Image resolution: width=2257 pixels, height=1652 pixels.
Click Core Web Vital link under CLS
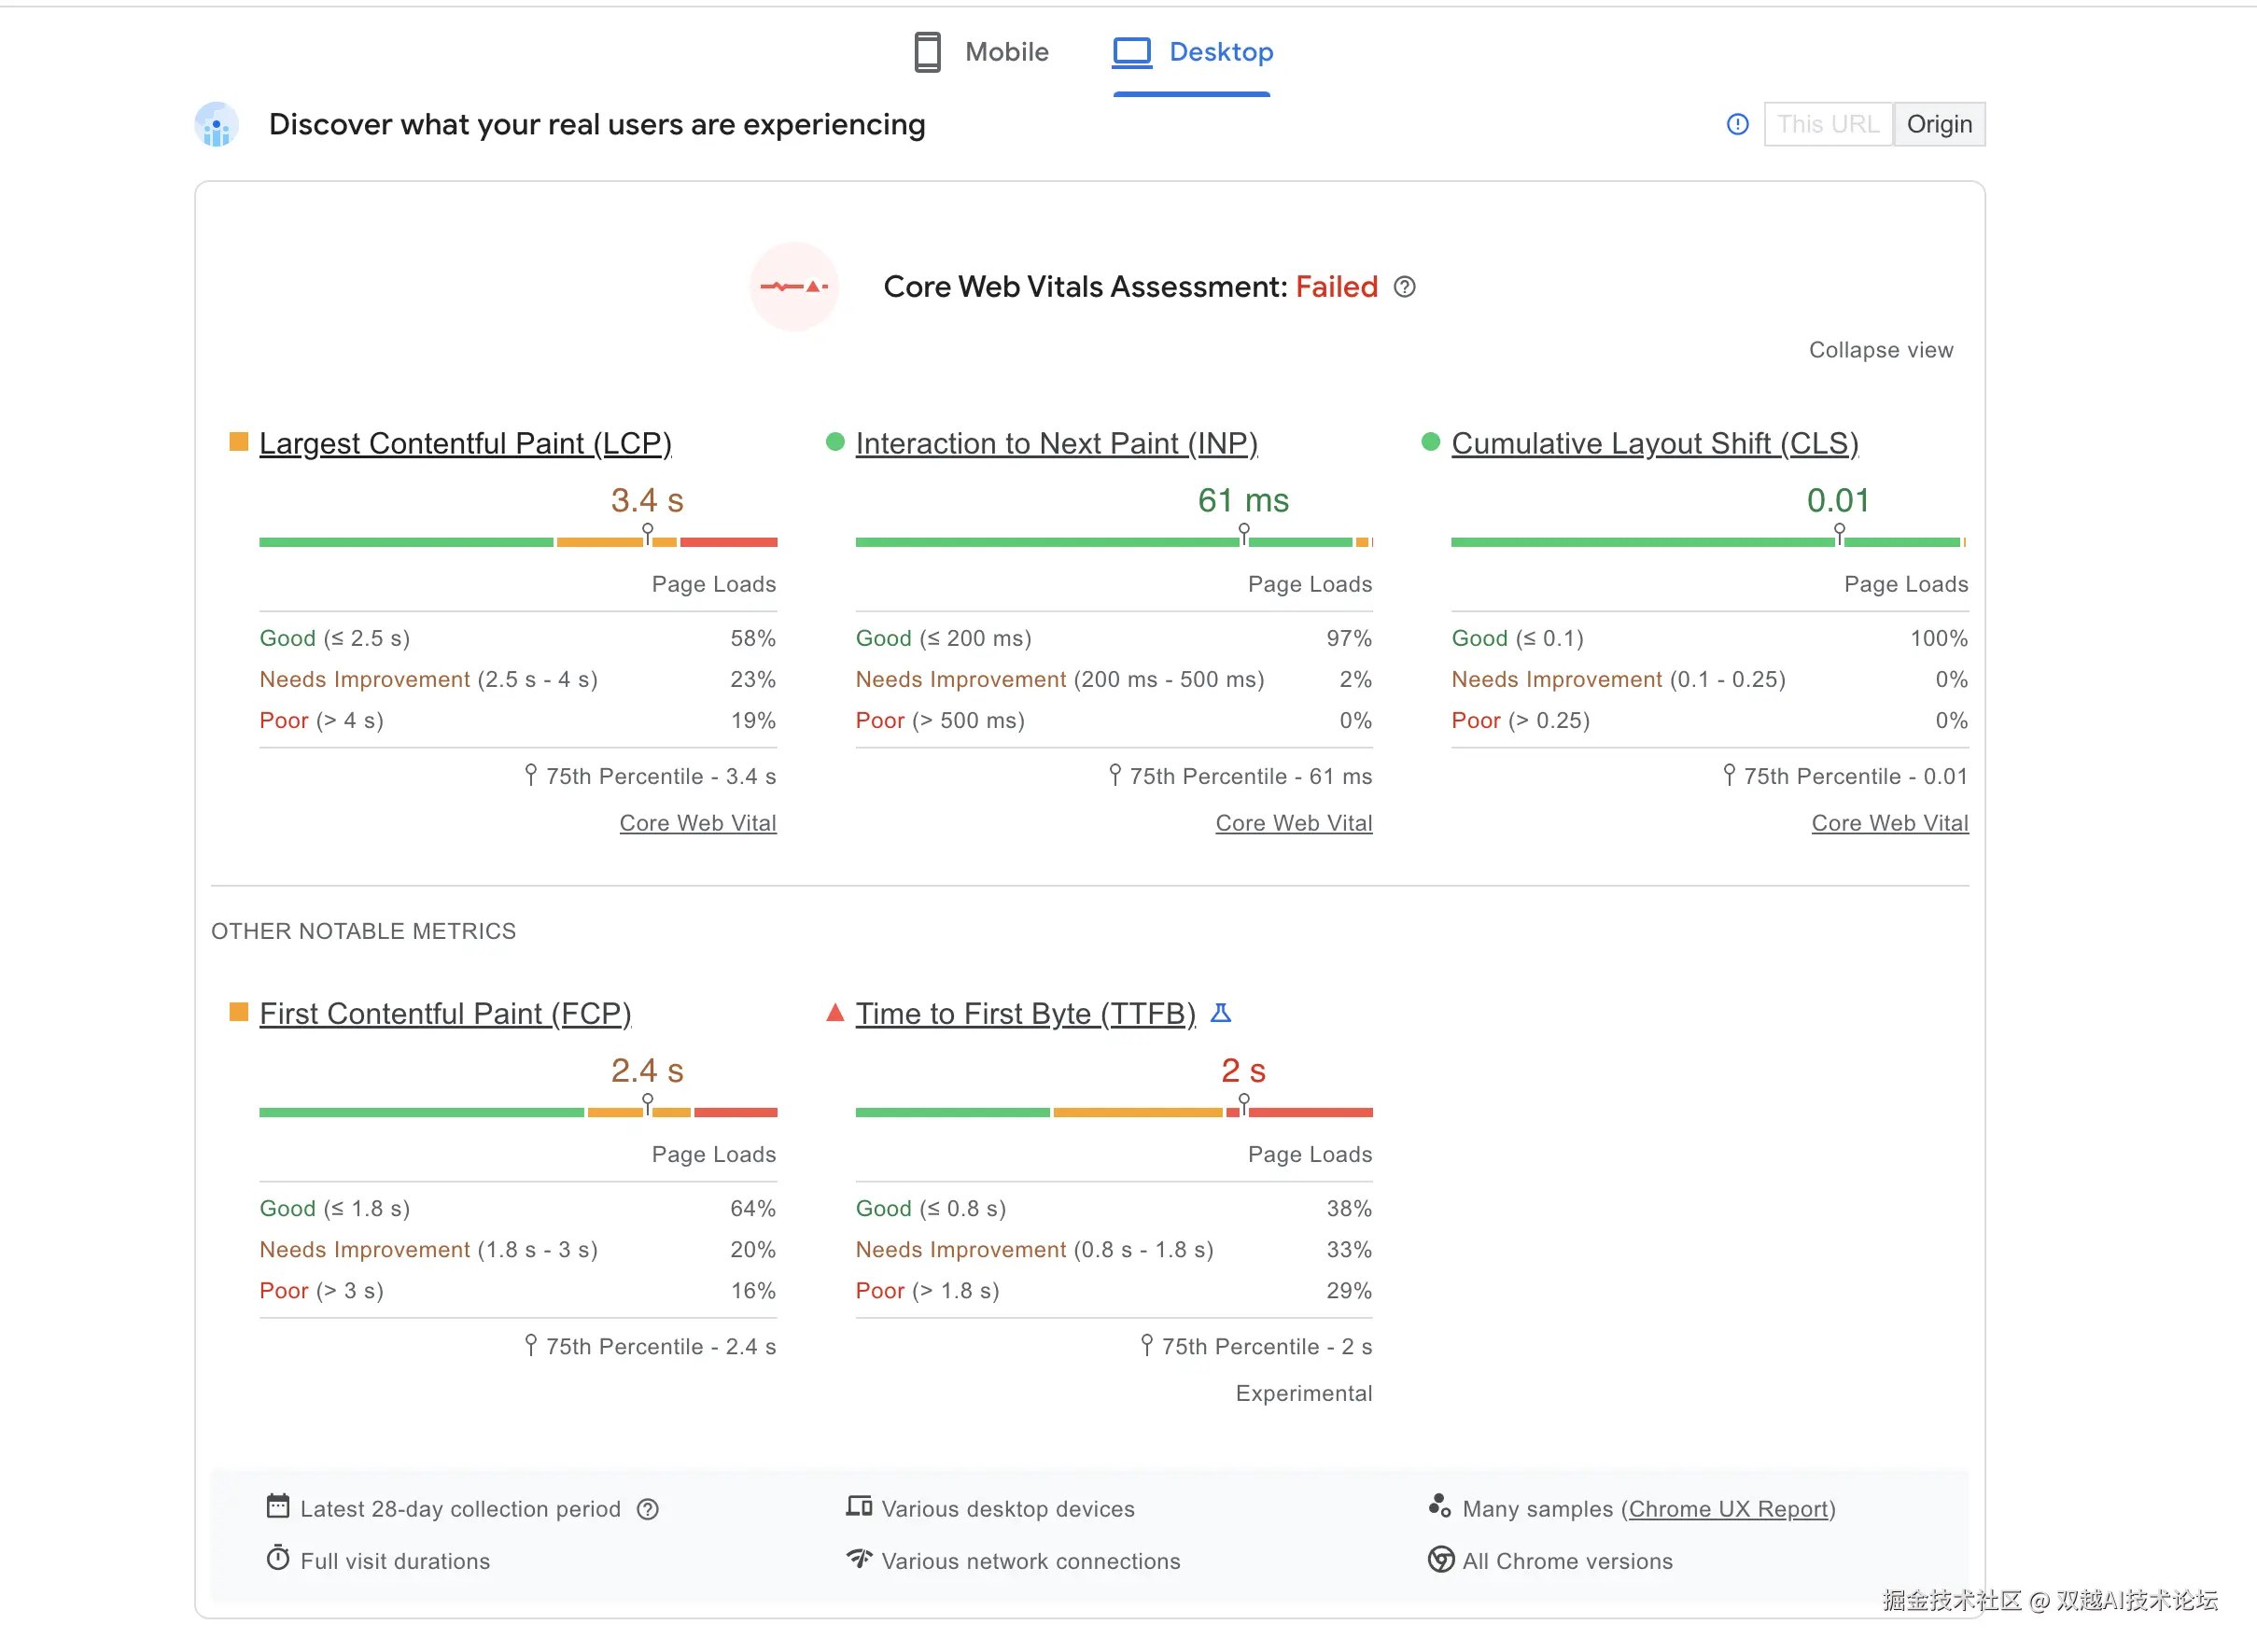(1889, 823)
